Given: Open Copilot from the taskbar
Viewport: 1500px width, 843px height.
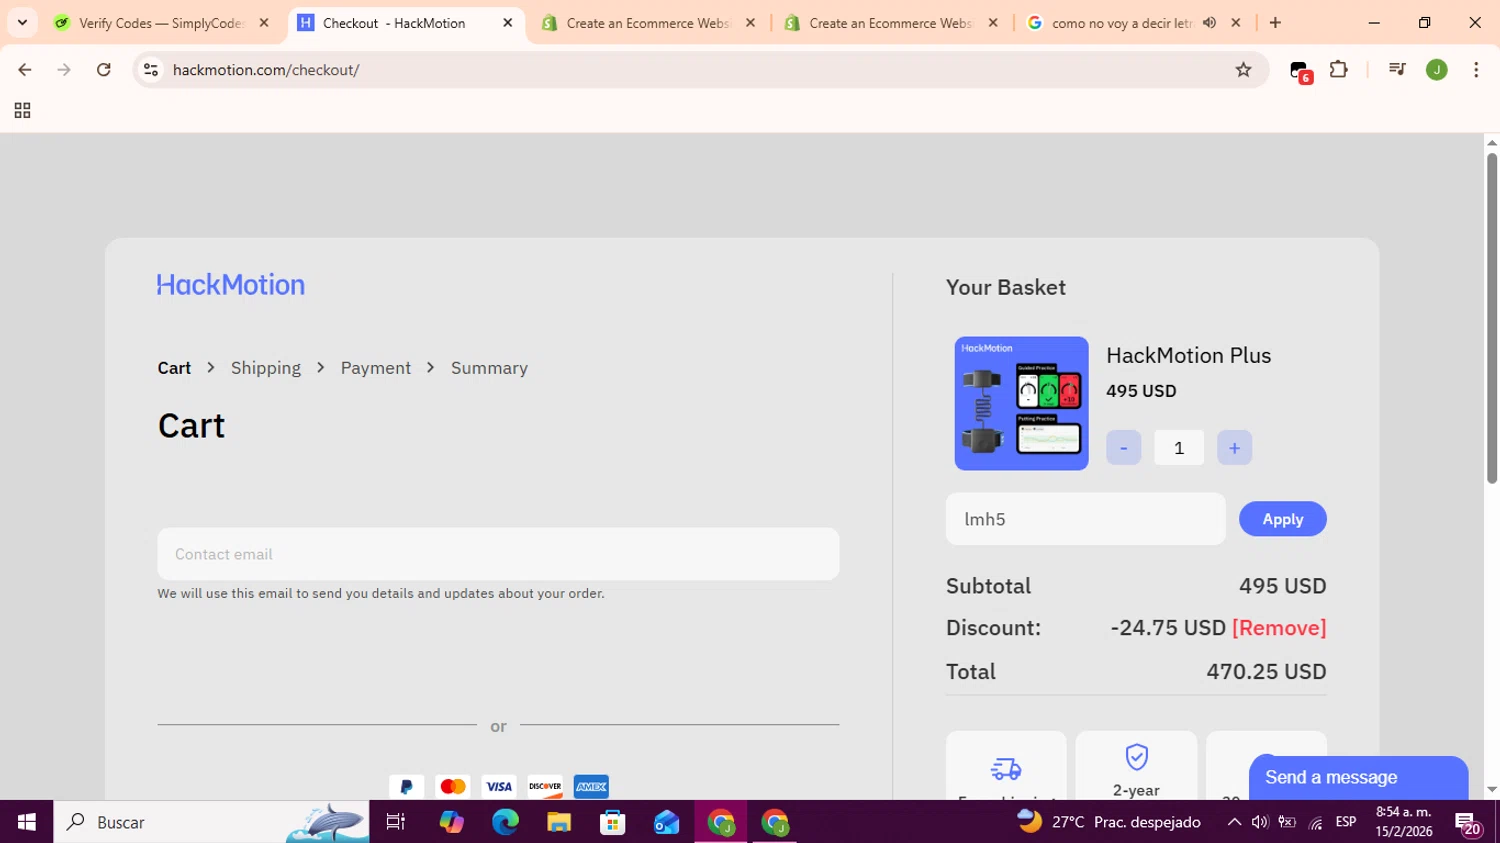Looking at the screenshot, I should pos(451,822).
